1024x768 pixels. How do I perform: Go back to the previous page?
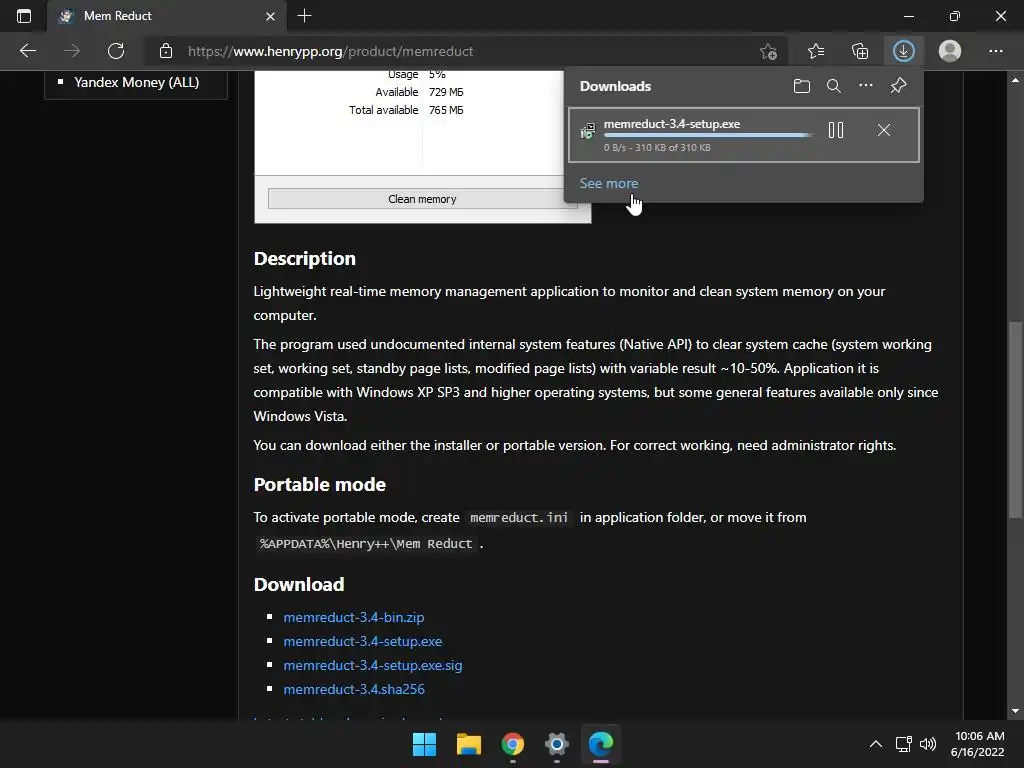pos(27,51)
